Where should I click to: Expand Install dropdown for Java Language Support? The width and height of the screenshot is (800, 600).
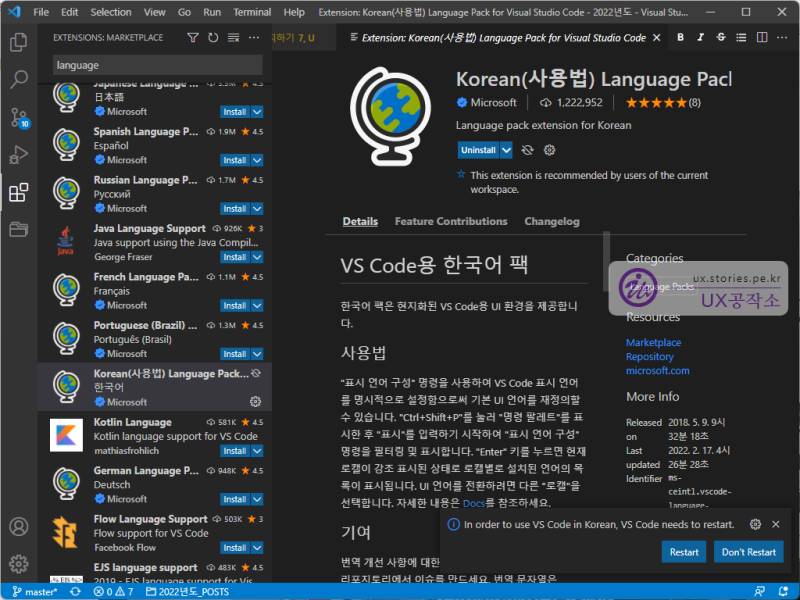click(x=258, y=257)
